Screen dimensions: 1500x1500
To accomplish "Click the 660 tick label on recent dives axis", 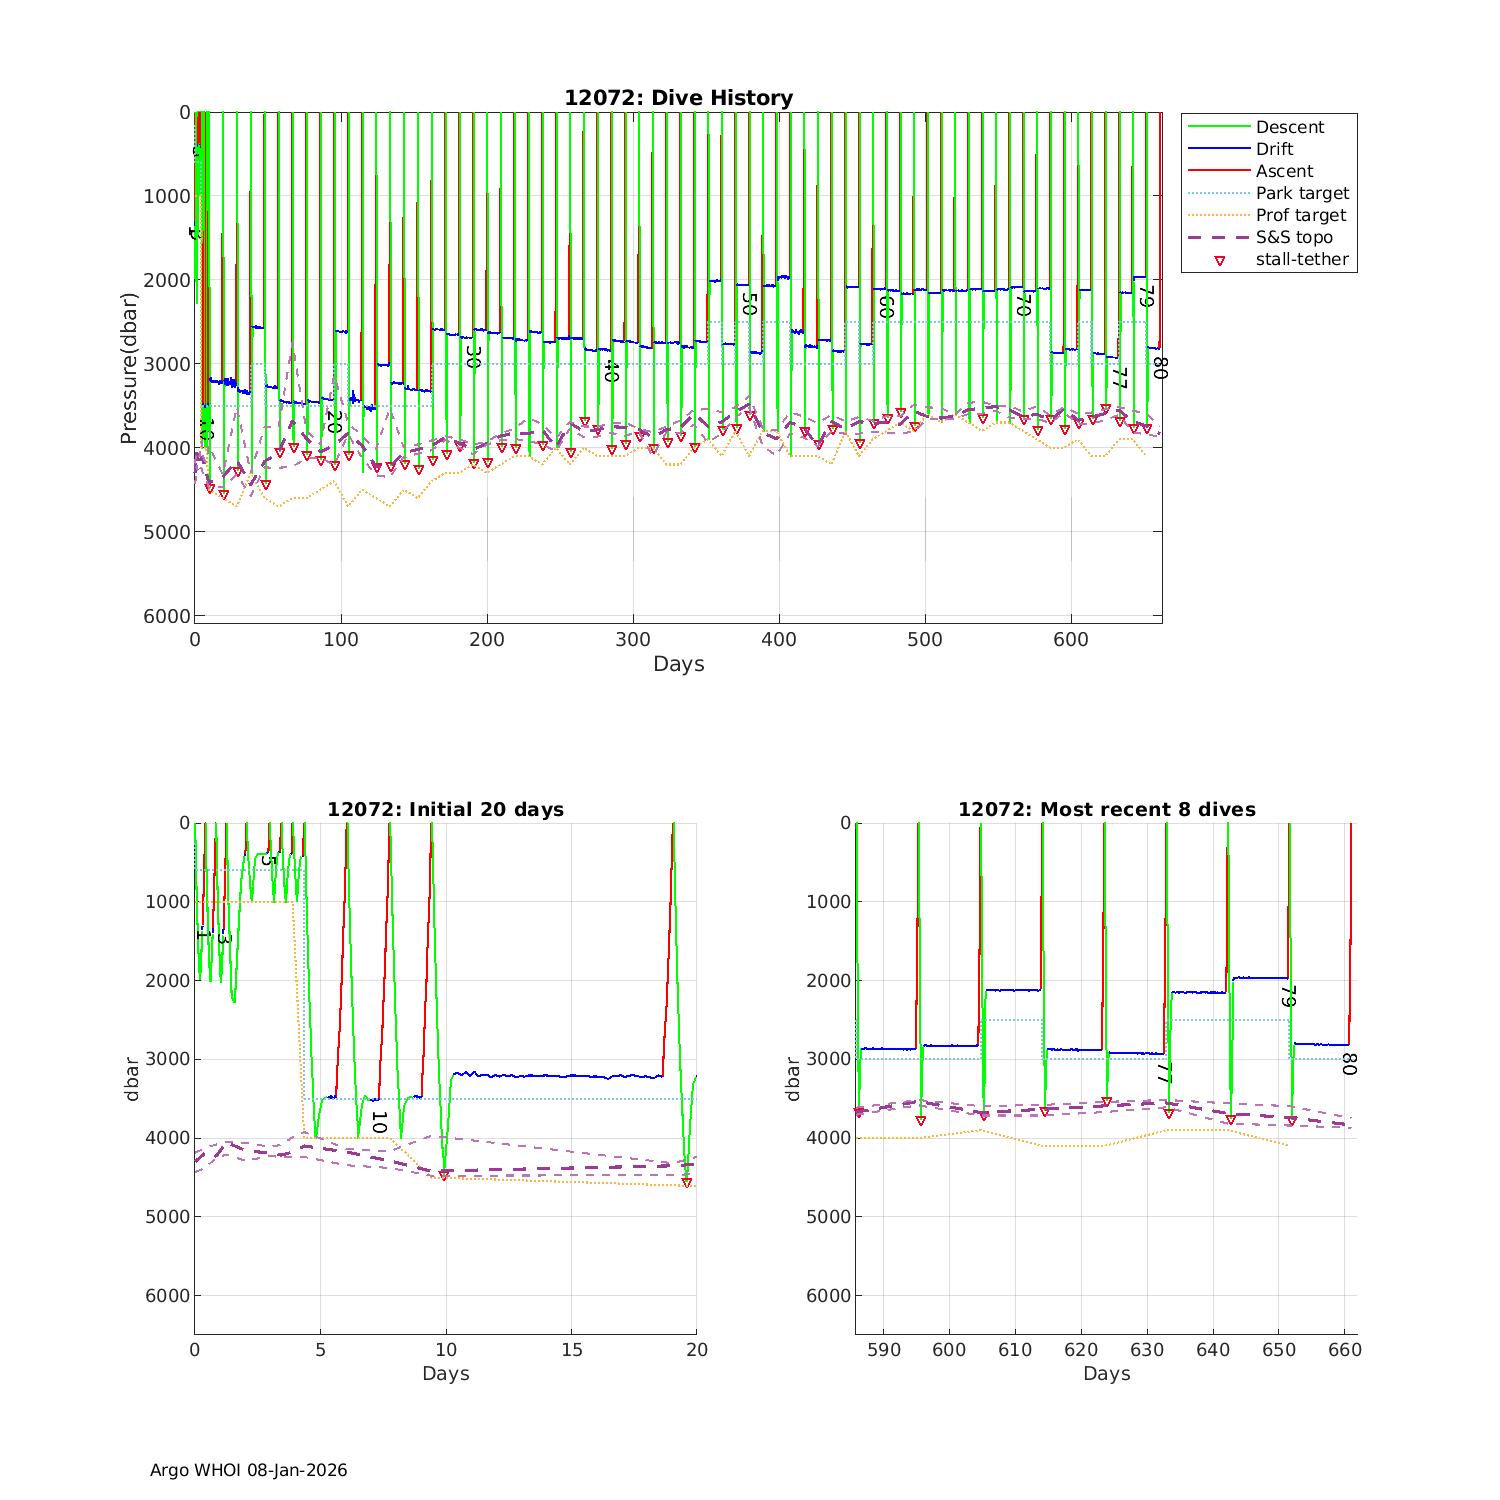I will point(1344,1350).
